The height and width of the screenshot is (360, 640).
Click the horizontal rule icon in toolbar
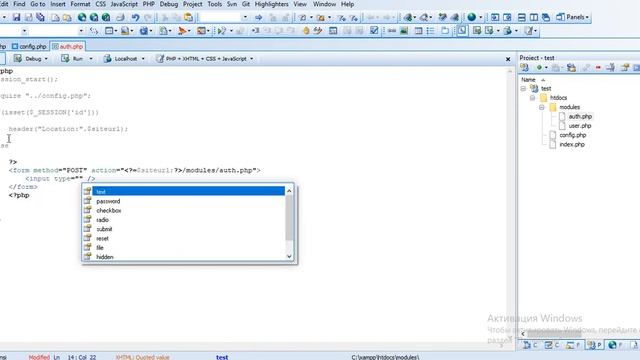pyautogui.click(x=392, y=31)
